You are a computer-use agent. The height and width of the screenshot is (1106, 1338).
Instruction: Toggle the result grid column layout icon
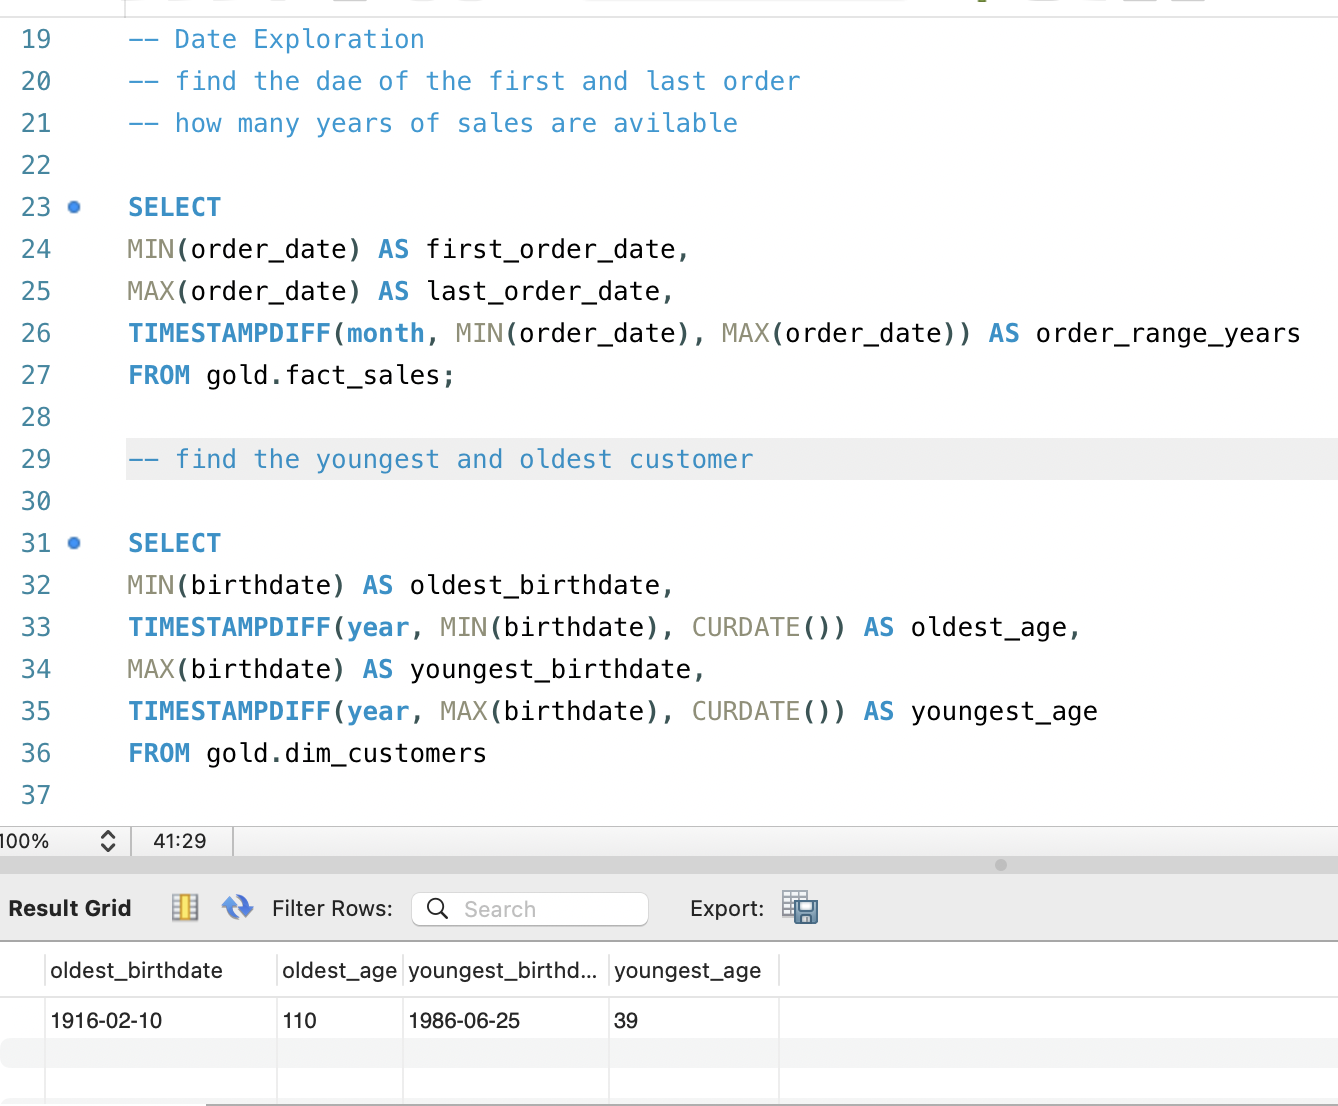click(185, 908)
